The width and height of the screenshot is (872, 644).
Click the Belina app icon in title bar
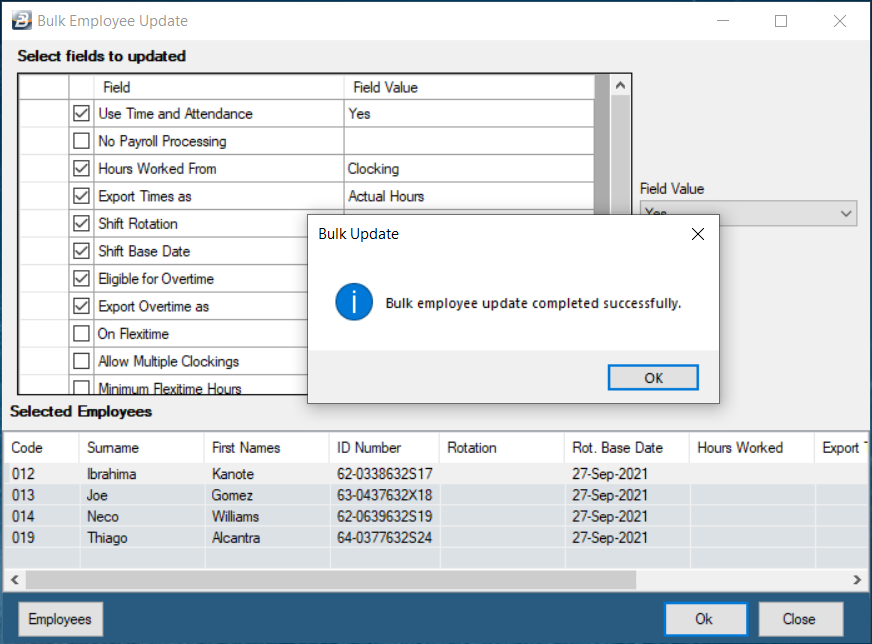(x=22, y=21)
